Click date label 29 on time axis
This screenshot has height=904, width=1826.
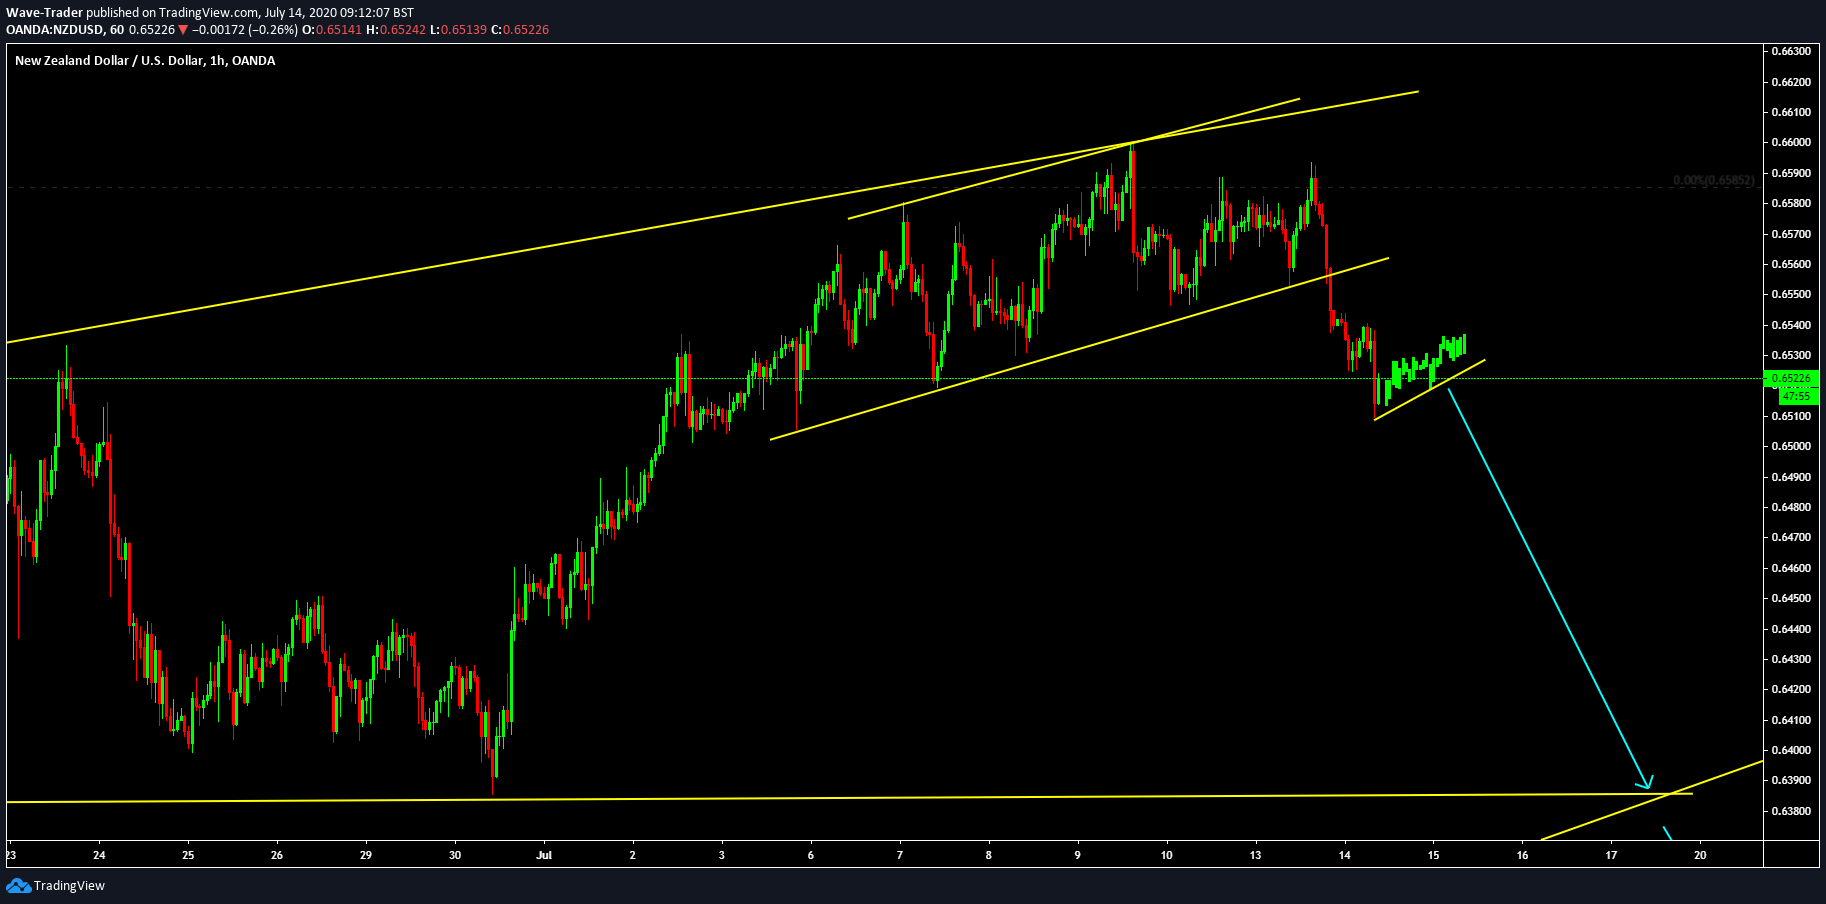366,855
